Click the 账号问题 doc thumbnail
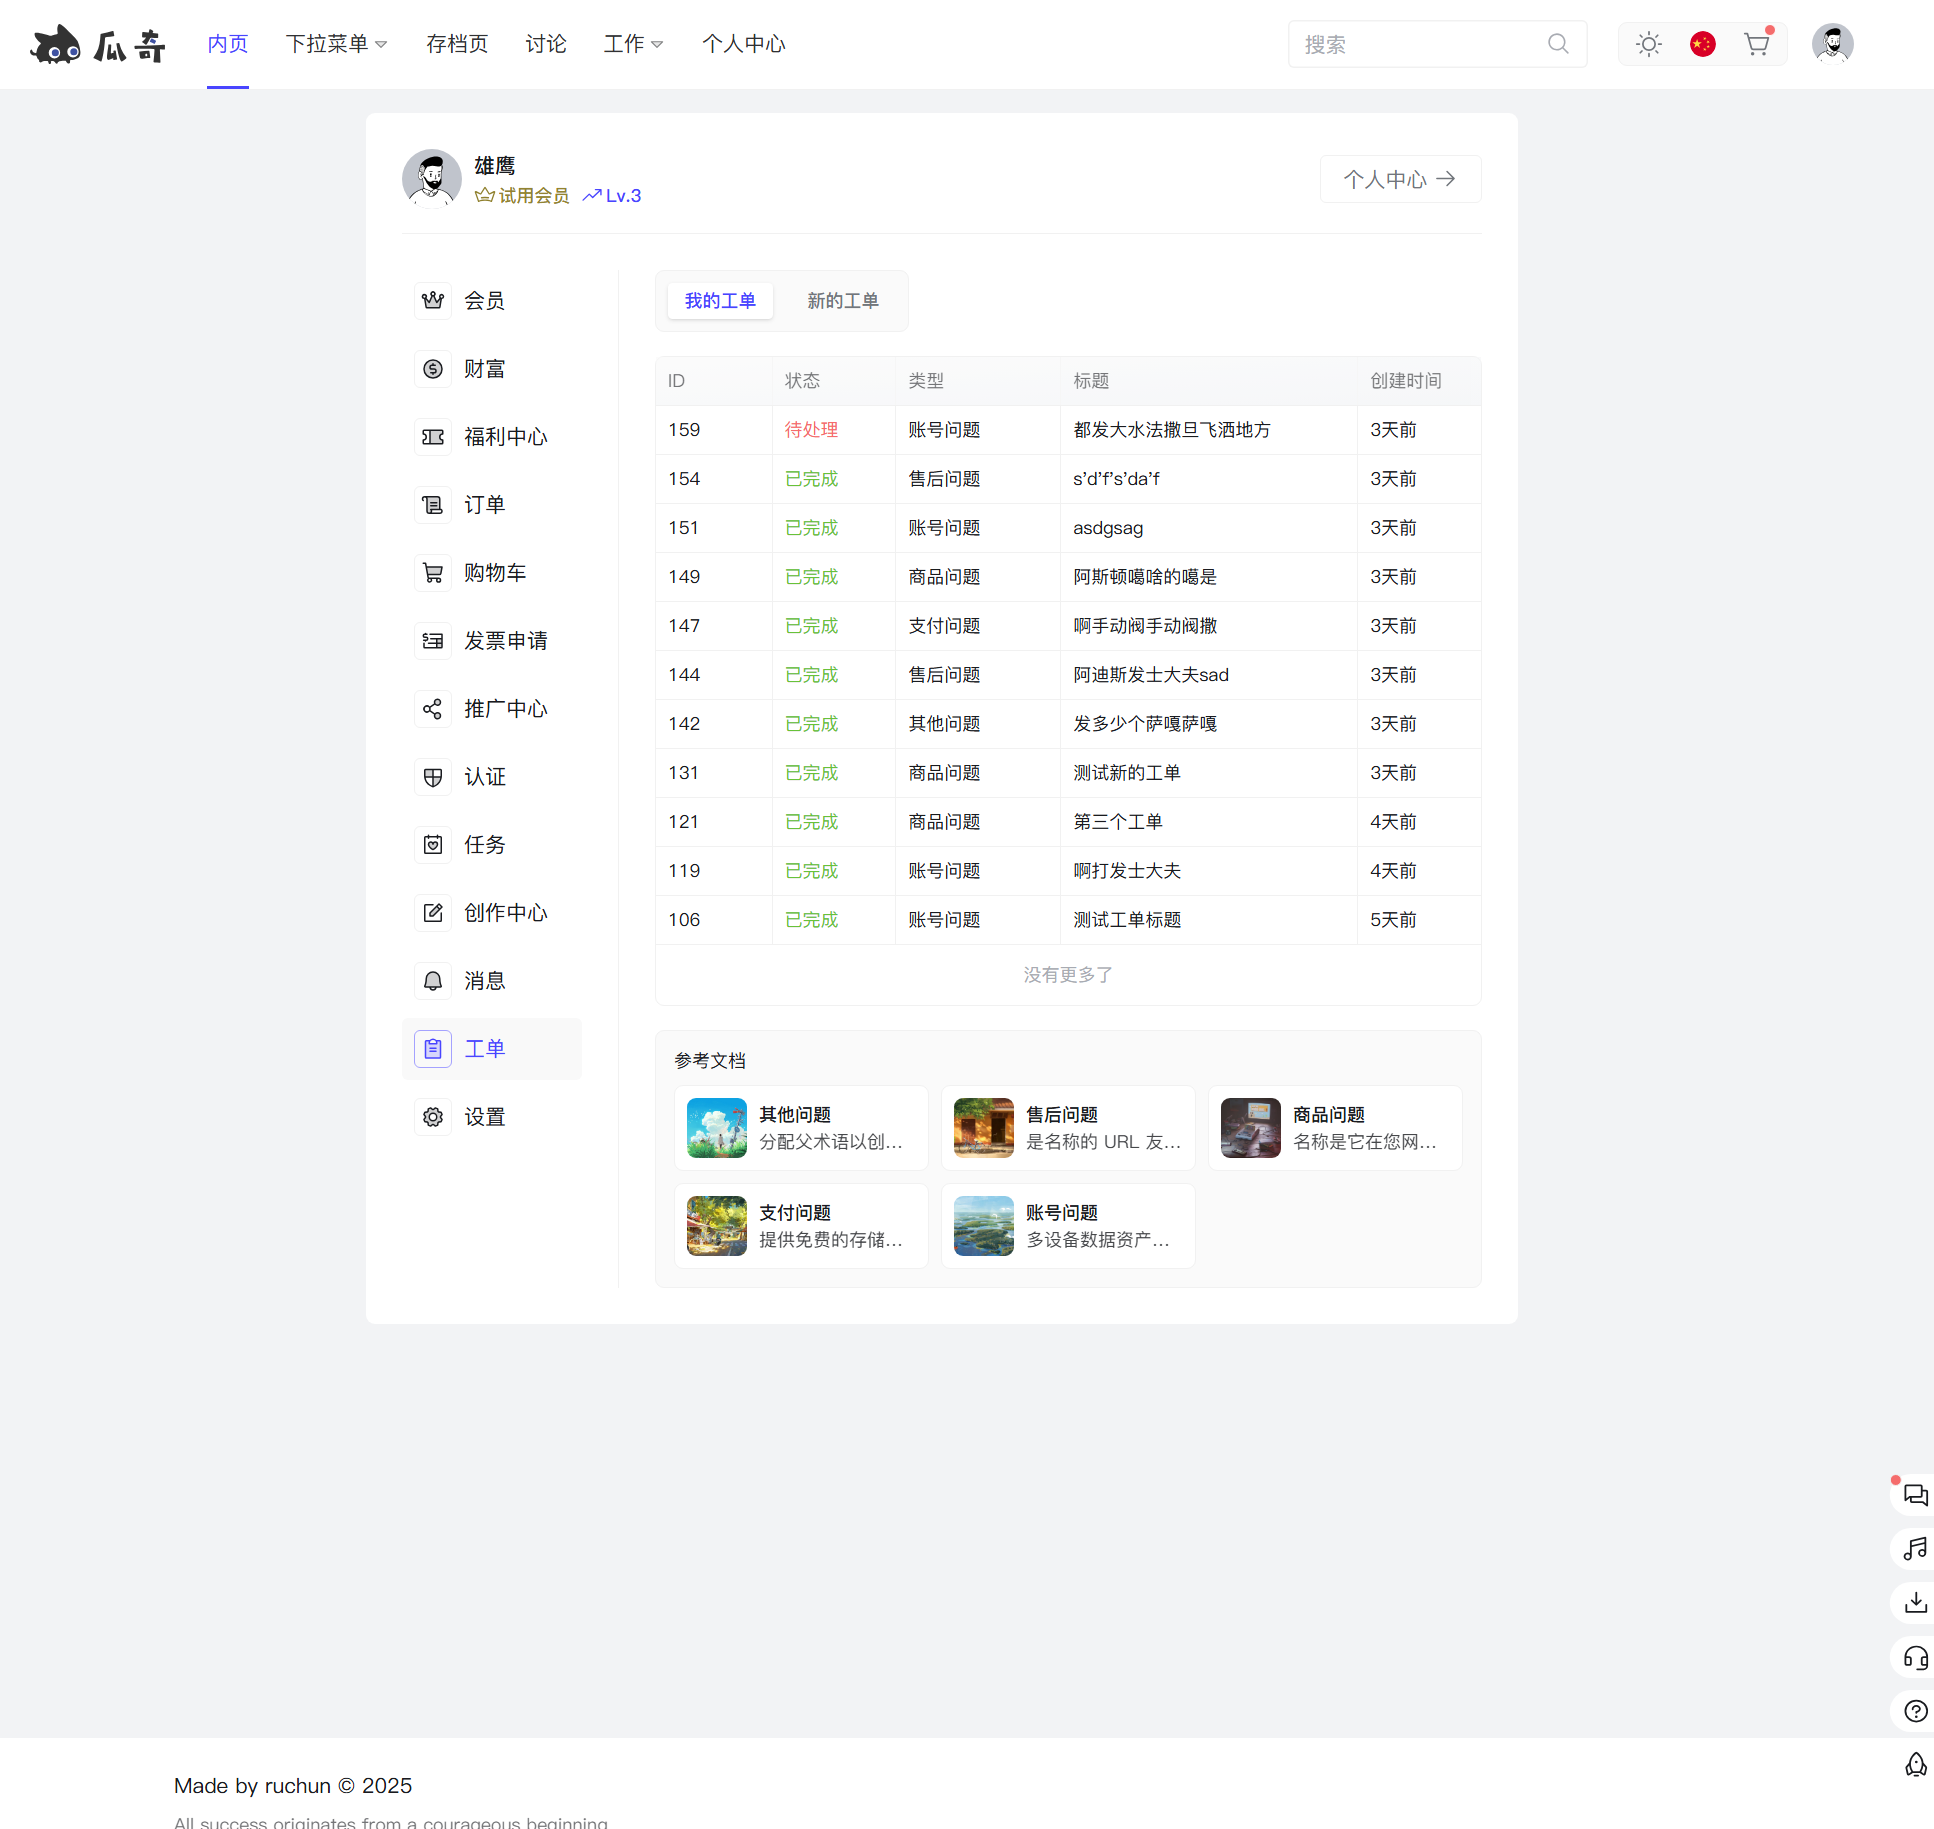 (x=984, y=1226)
